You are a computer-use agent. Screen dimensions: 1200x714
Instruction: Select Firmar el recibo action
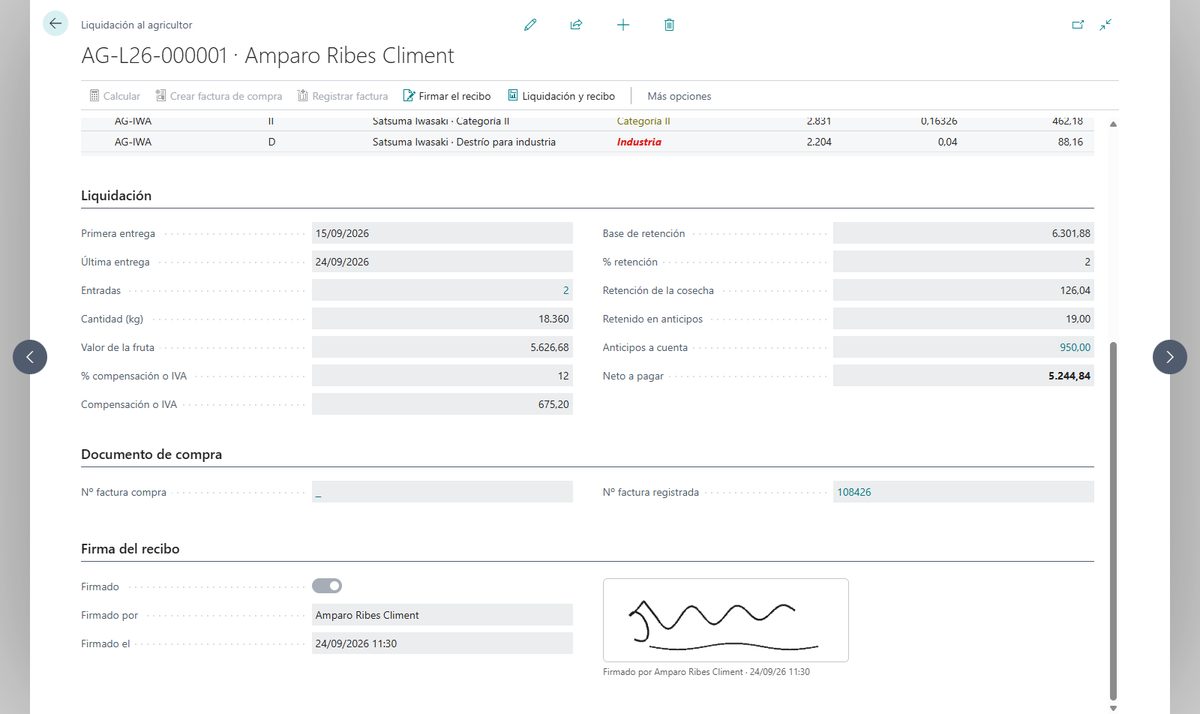[x=447, y=96]
